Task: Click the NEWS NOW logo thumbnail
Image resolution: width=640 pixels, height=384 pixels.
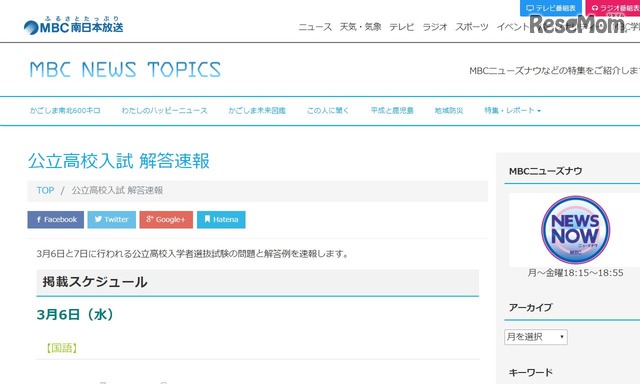Action: [576, 230]
